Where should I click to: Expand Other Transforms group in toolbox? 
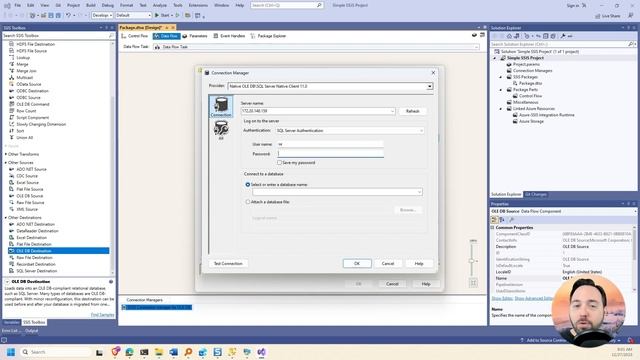click(6, 154)
